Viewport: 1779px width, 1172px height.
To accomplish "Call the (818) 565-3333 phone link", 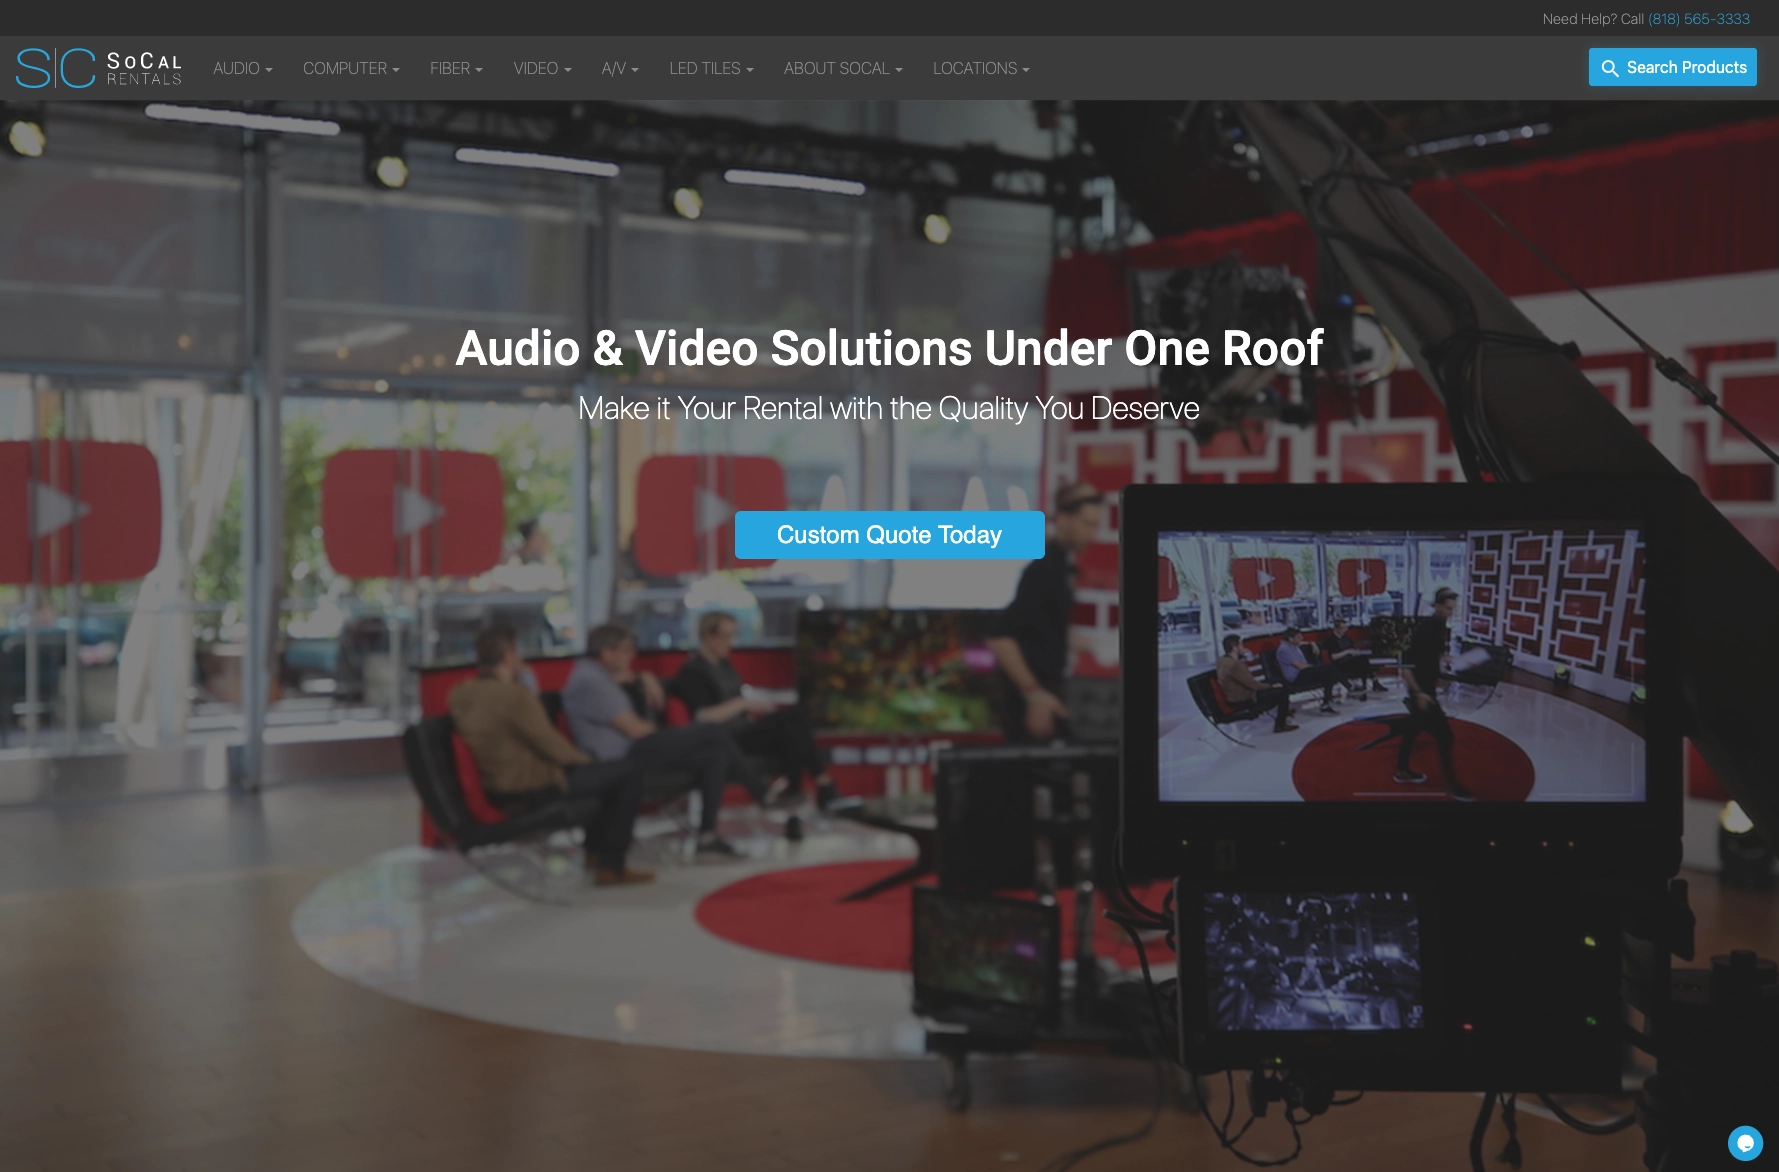I will coord(1698,19).
